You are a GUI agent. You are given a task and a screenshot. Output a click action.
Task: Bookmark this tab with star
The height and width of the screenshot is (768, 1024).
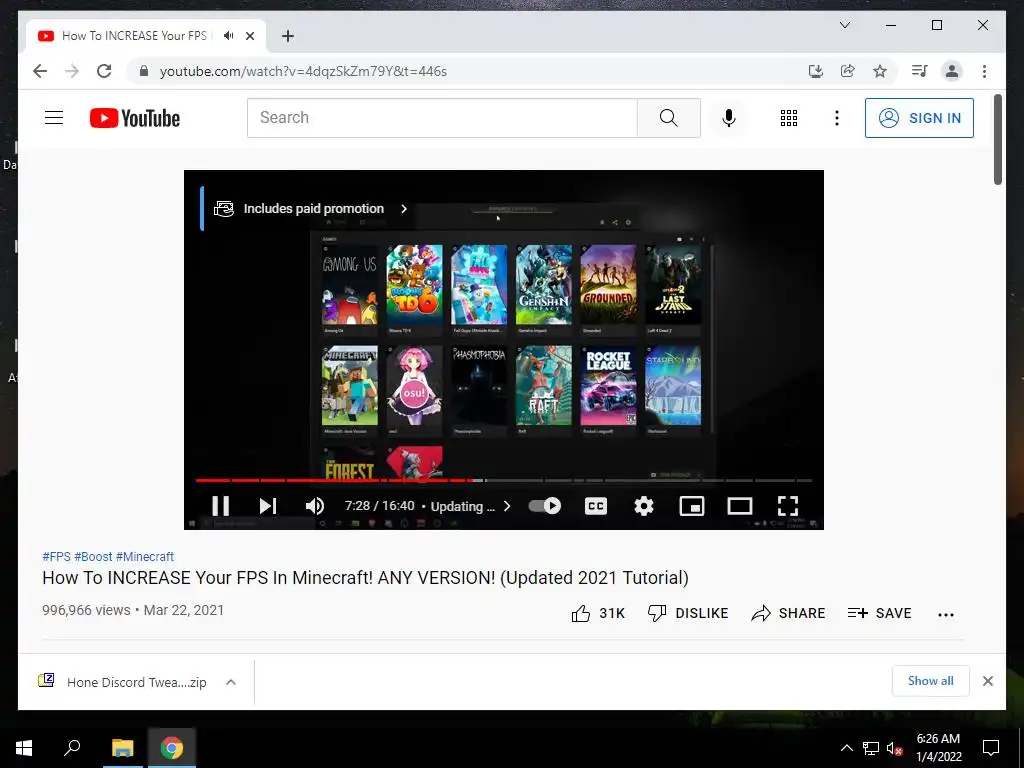[x=880, y=71]
